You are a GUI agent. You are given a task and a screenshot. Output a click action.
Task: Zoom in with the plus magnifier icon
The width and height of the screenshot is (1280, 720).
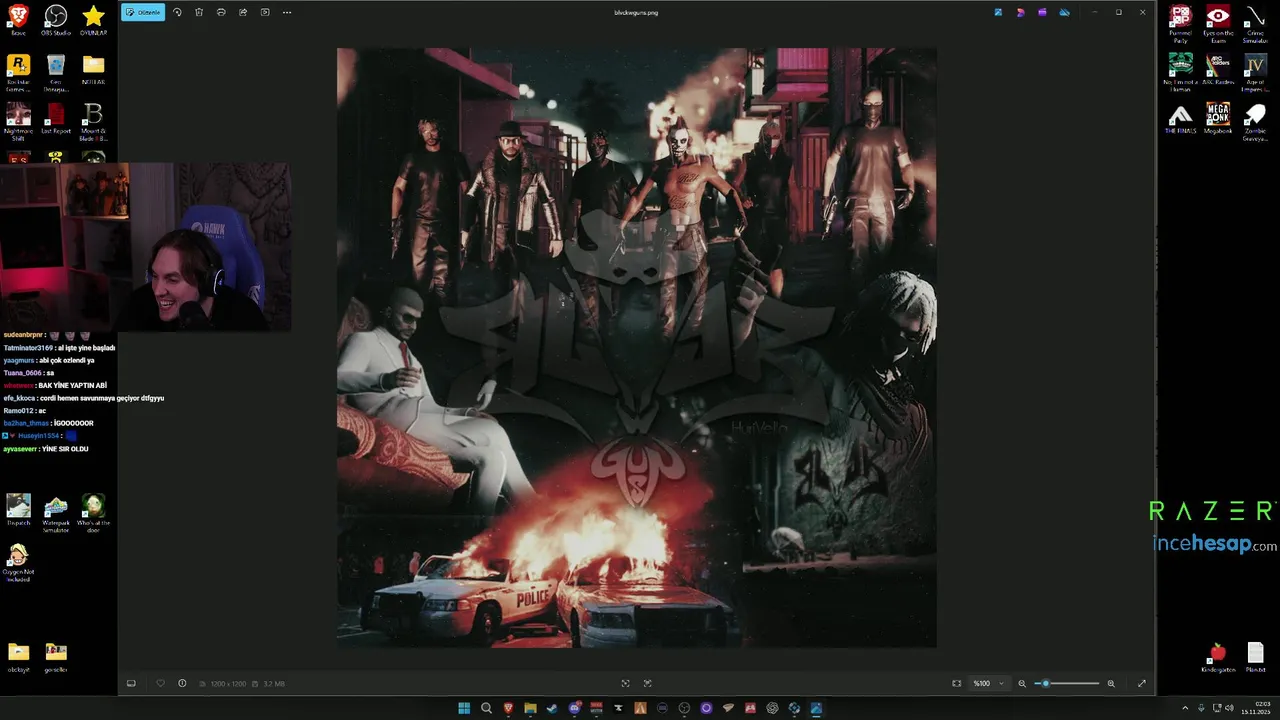pos(1111,683)
